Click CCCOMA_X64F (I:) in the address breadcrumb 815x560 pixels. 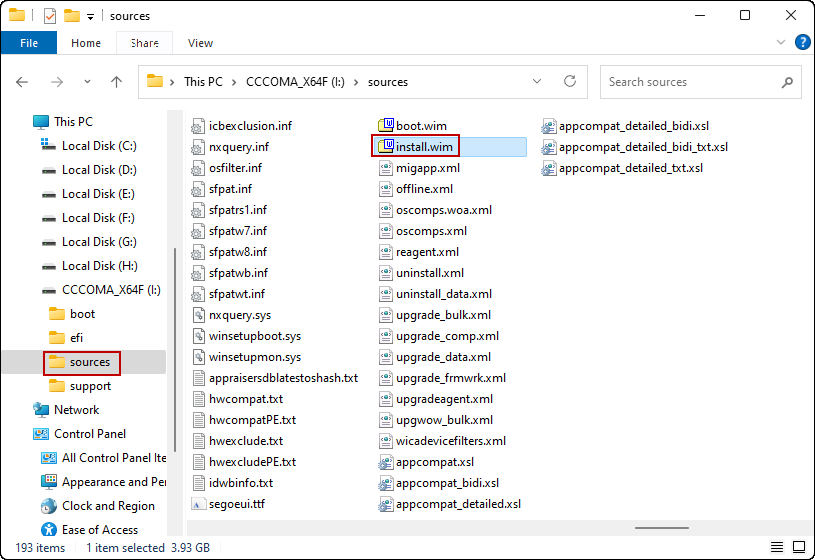pos(295,82)
